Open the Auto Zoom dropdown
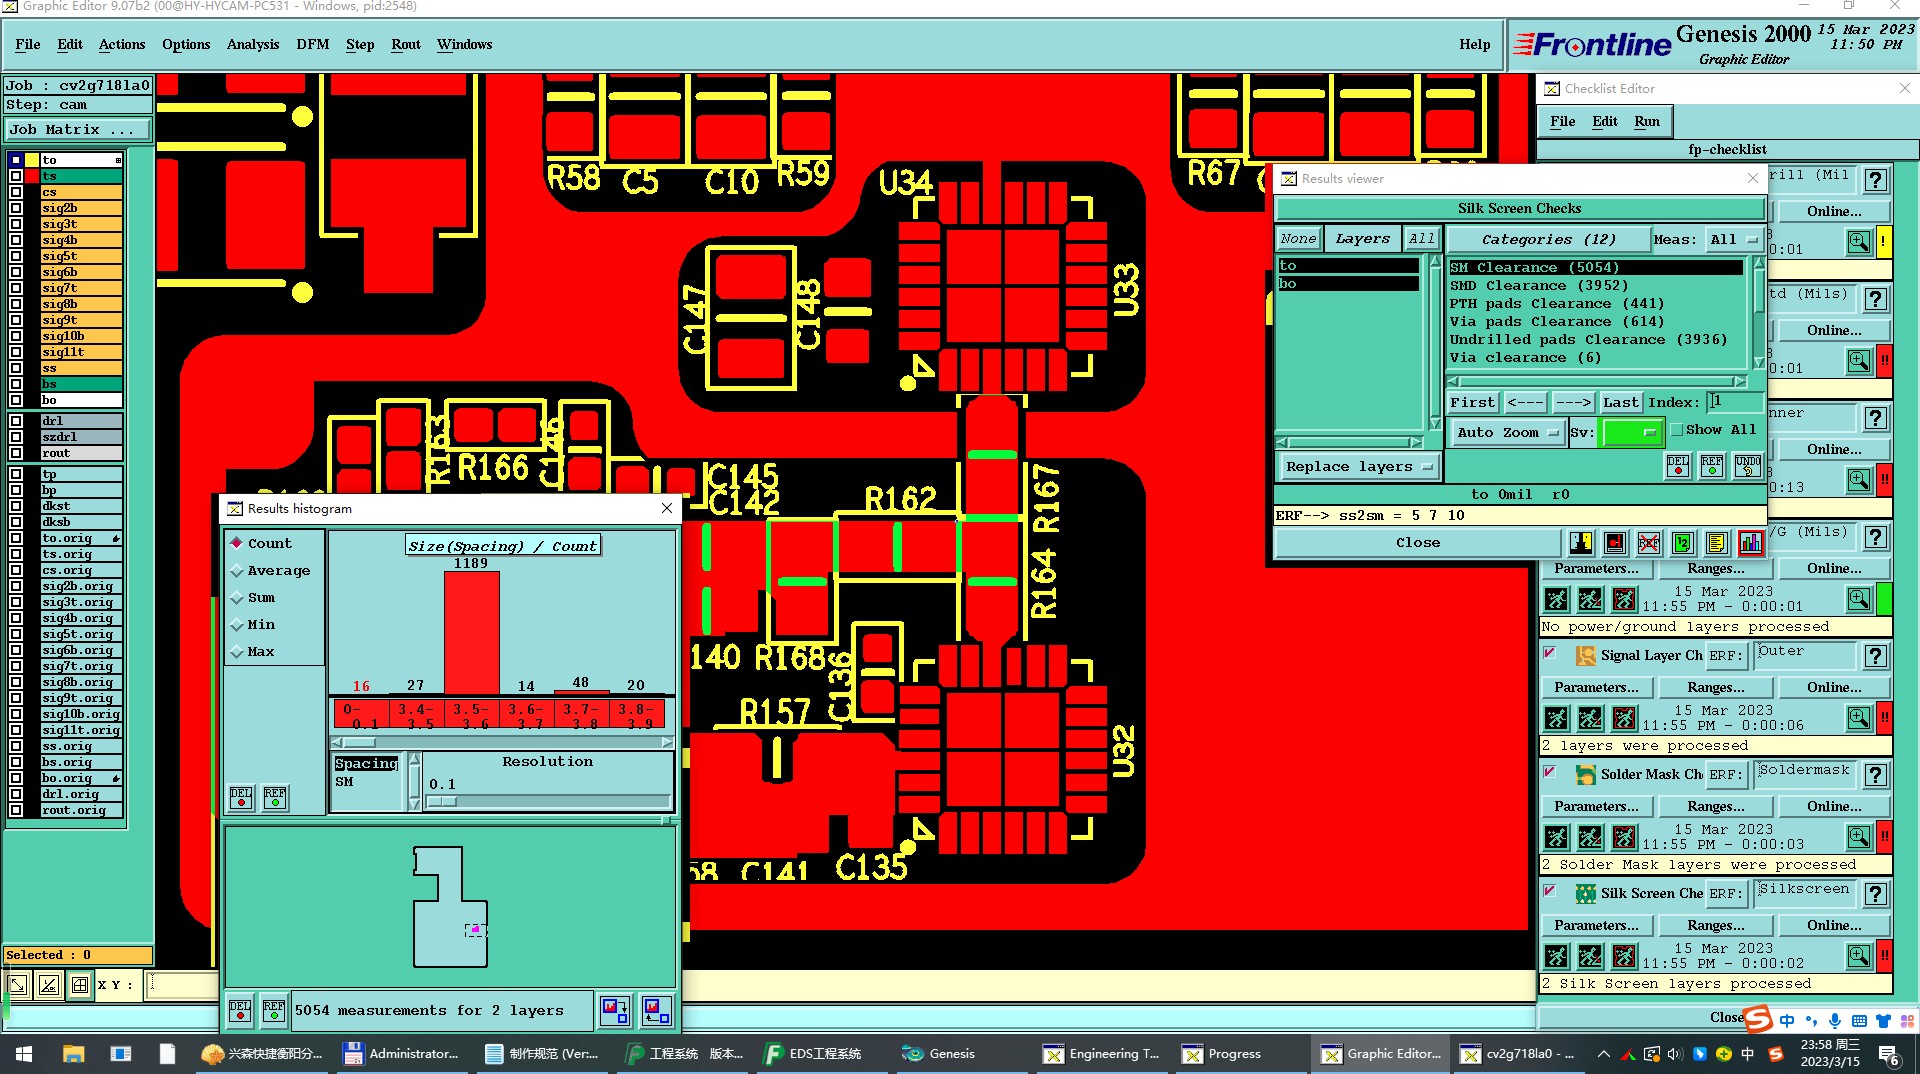1920x1074 pixels. pyautogui.click(x=1507, y=432)
